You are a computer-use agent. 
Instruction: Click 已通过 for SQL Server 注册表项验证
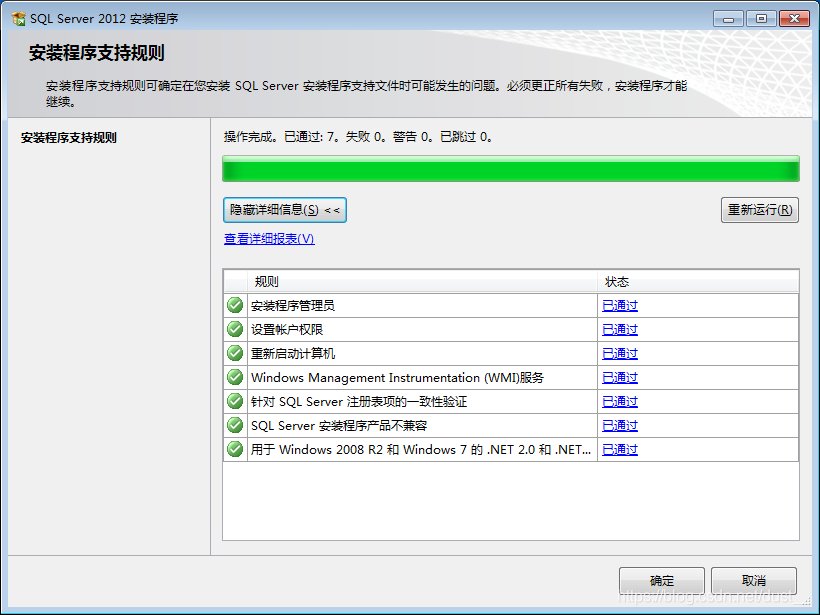coord(619,401)
